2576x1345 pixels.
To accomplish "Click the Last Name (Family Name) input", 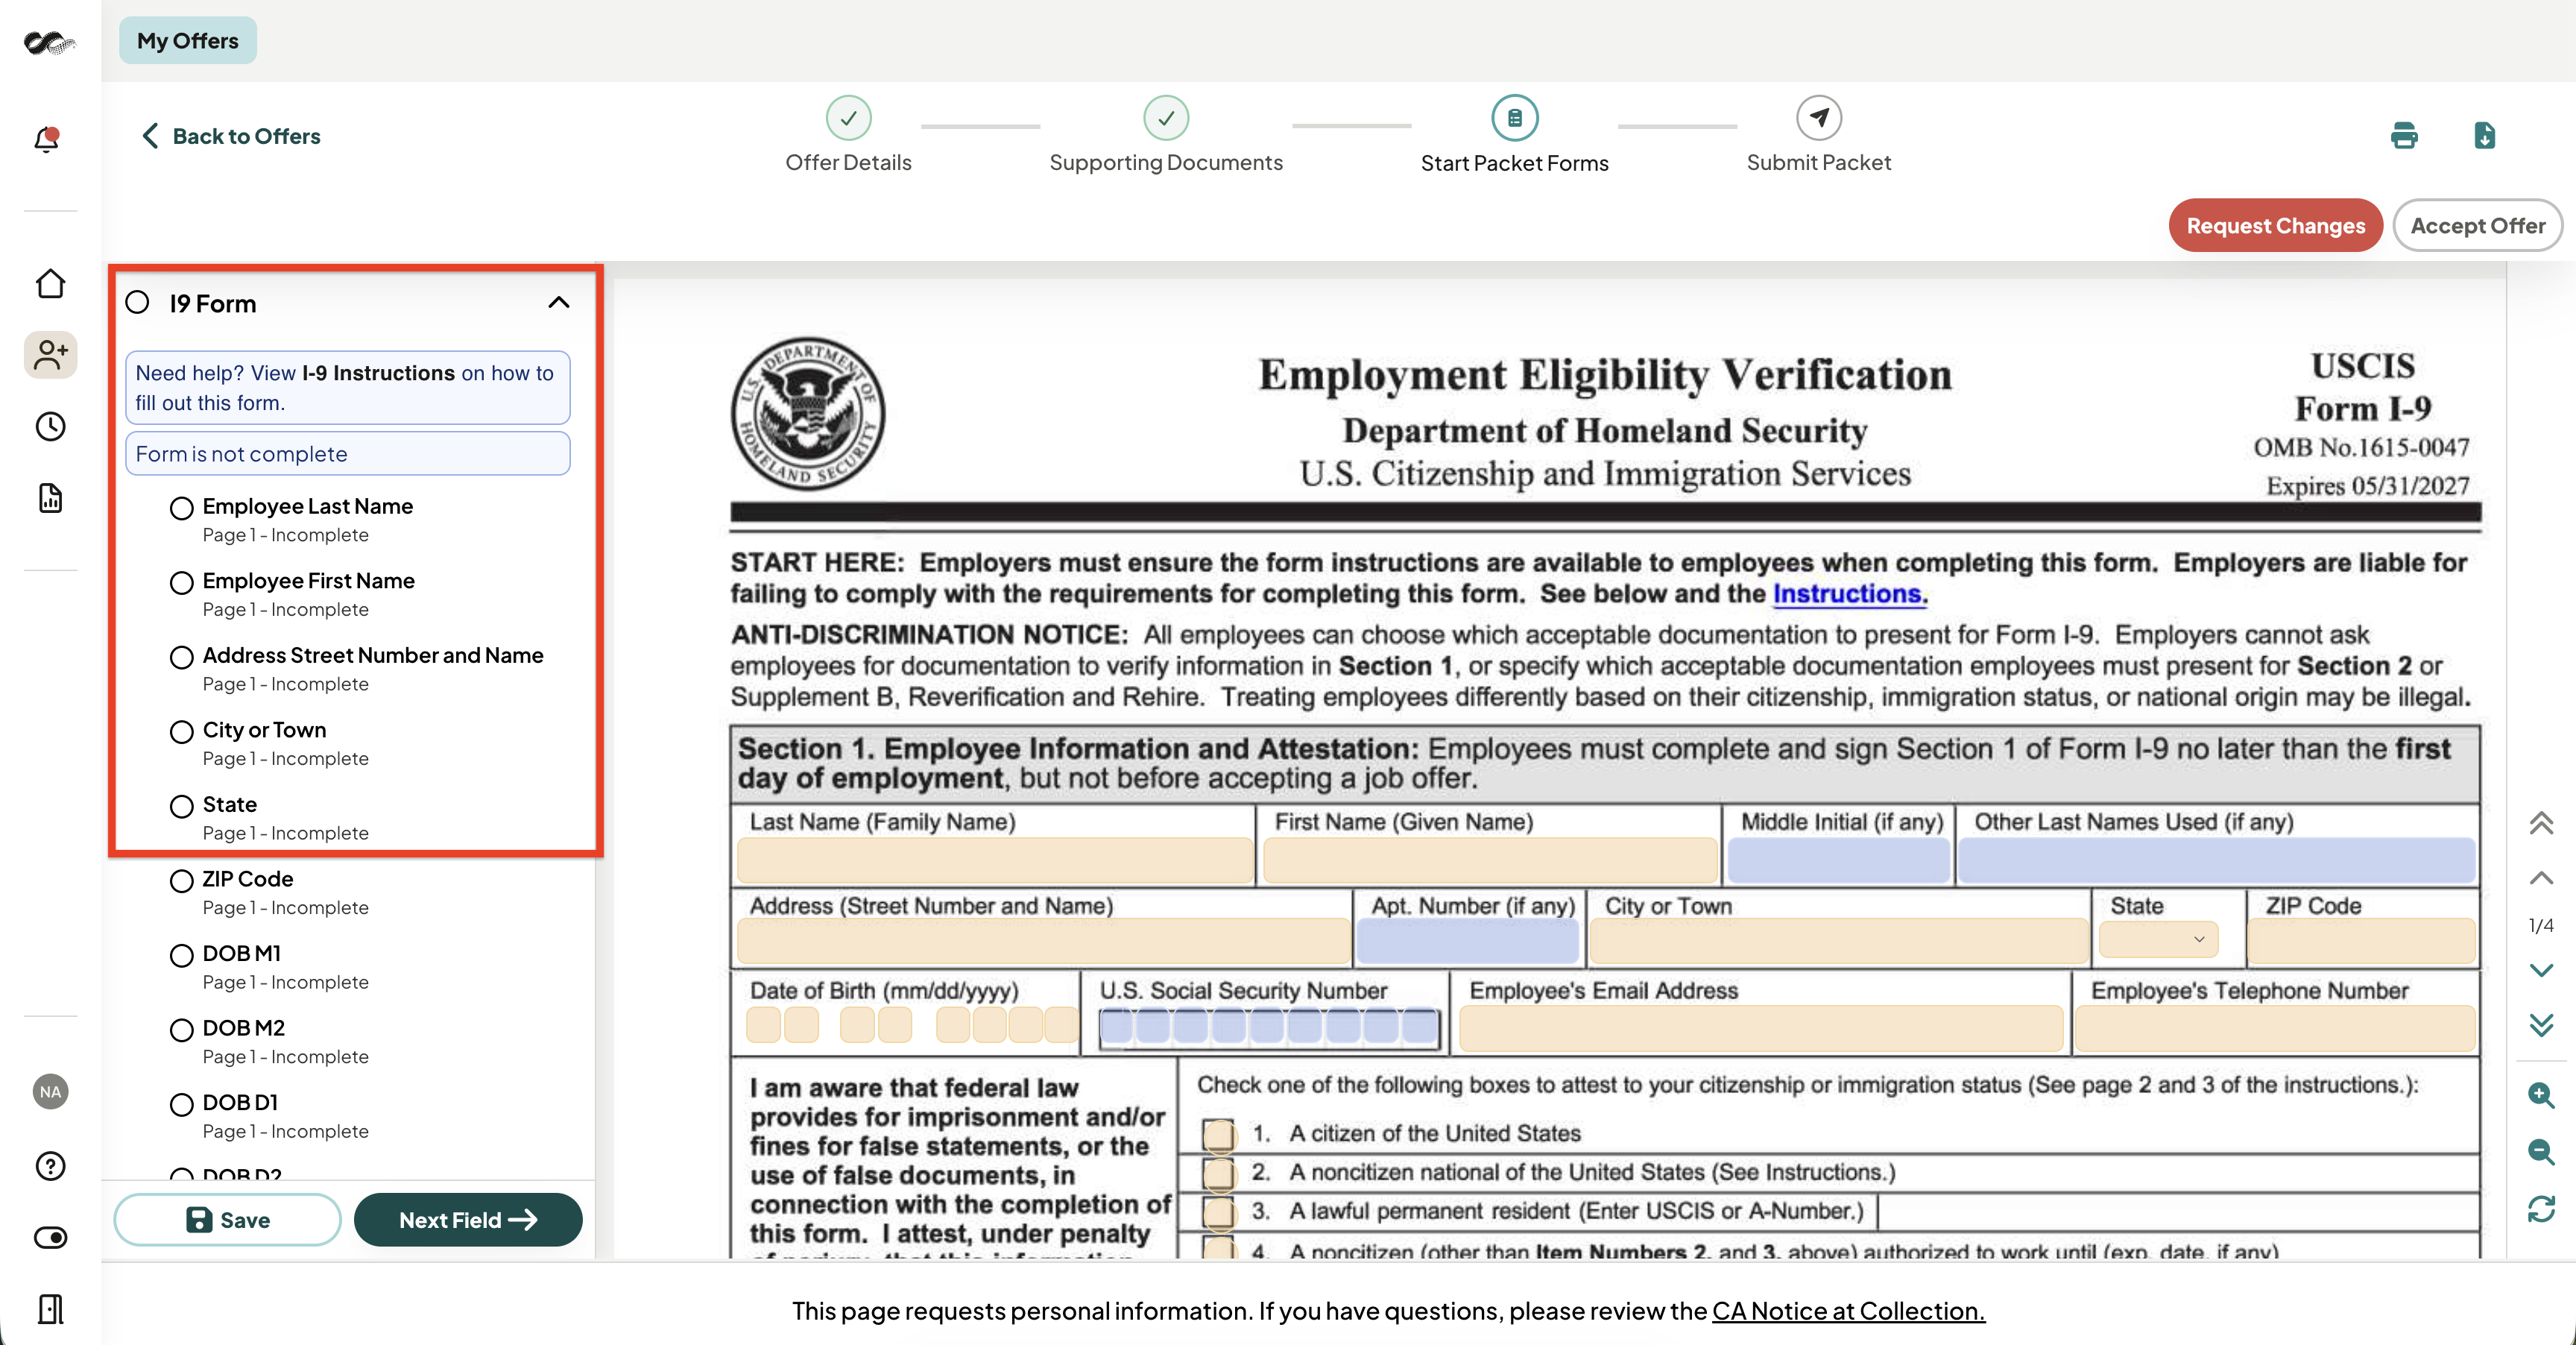I will (x=995, y=861).
